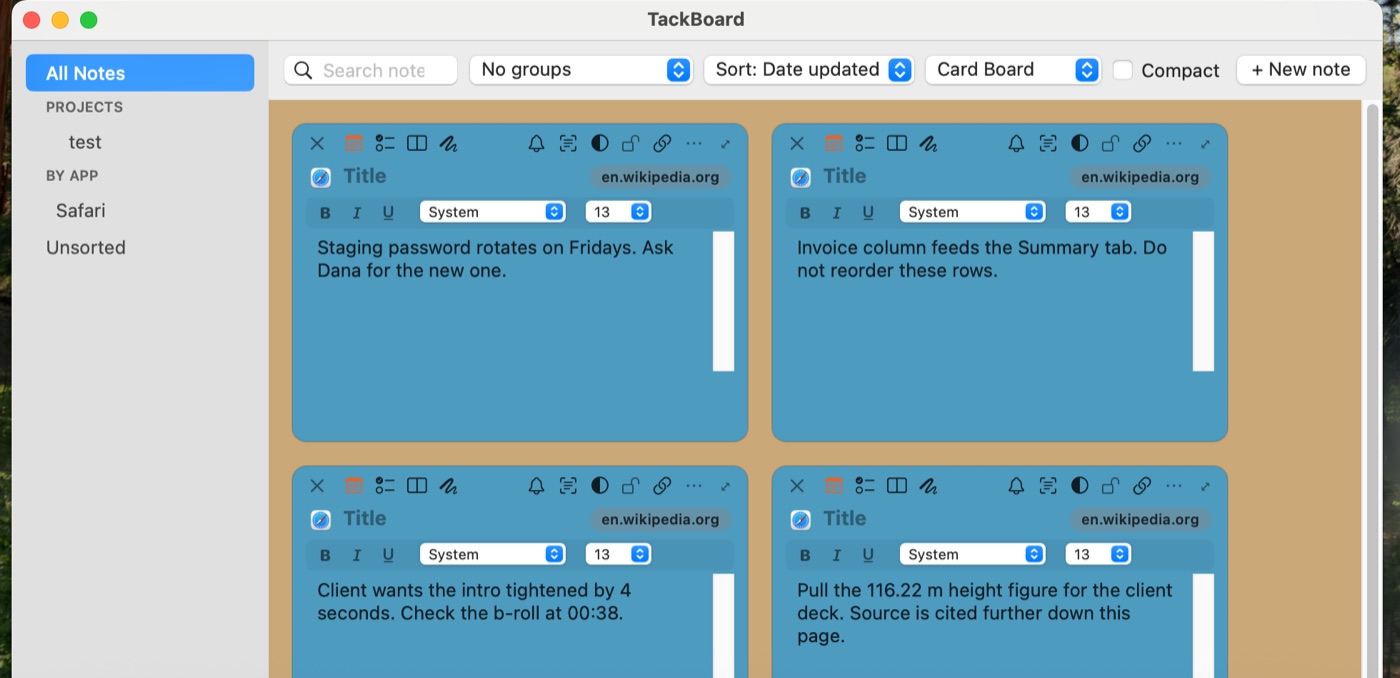Click the orange window icon on Invoice column note
The width and height of the screenshot is (1400, 678).
[x=833, y=143]
